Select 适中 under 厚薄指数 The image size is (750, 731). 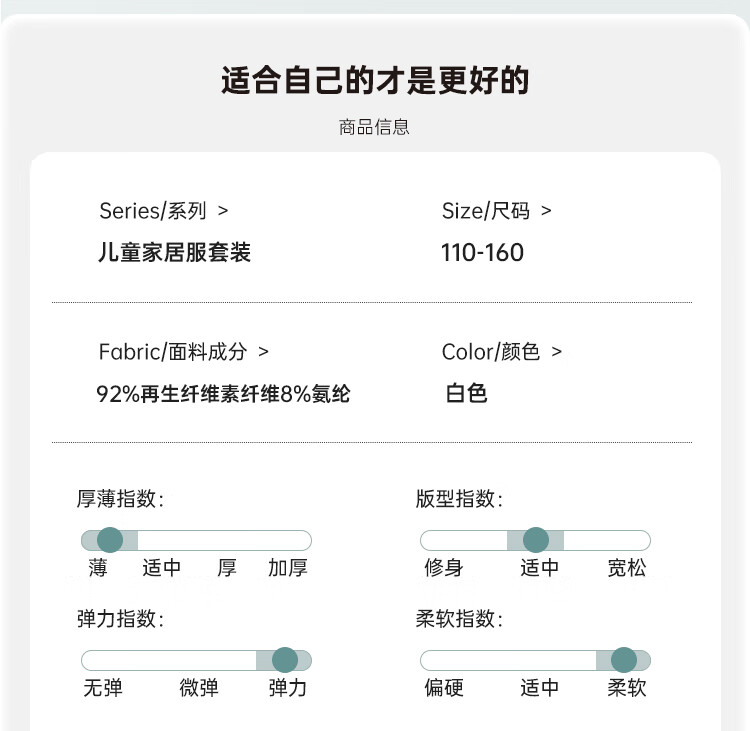click(161, 568)
